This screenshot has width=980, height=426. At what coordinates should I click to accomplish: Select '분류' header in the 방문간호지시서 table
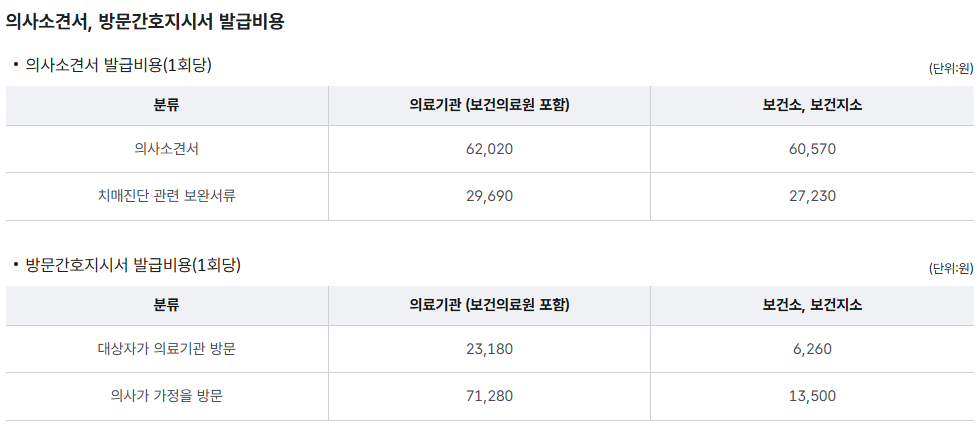click(x=167, y=305)
